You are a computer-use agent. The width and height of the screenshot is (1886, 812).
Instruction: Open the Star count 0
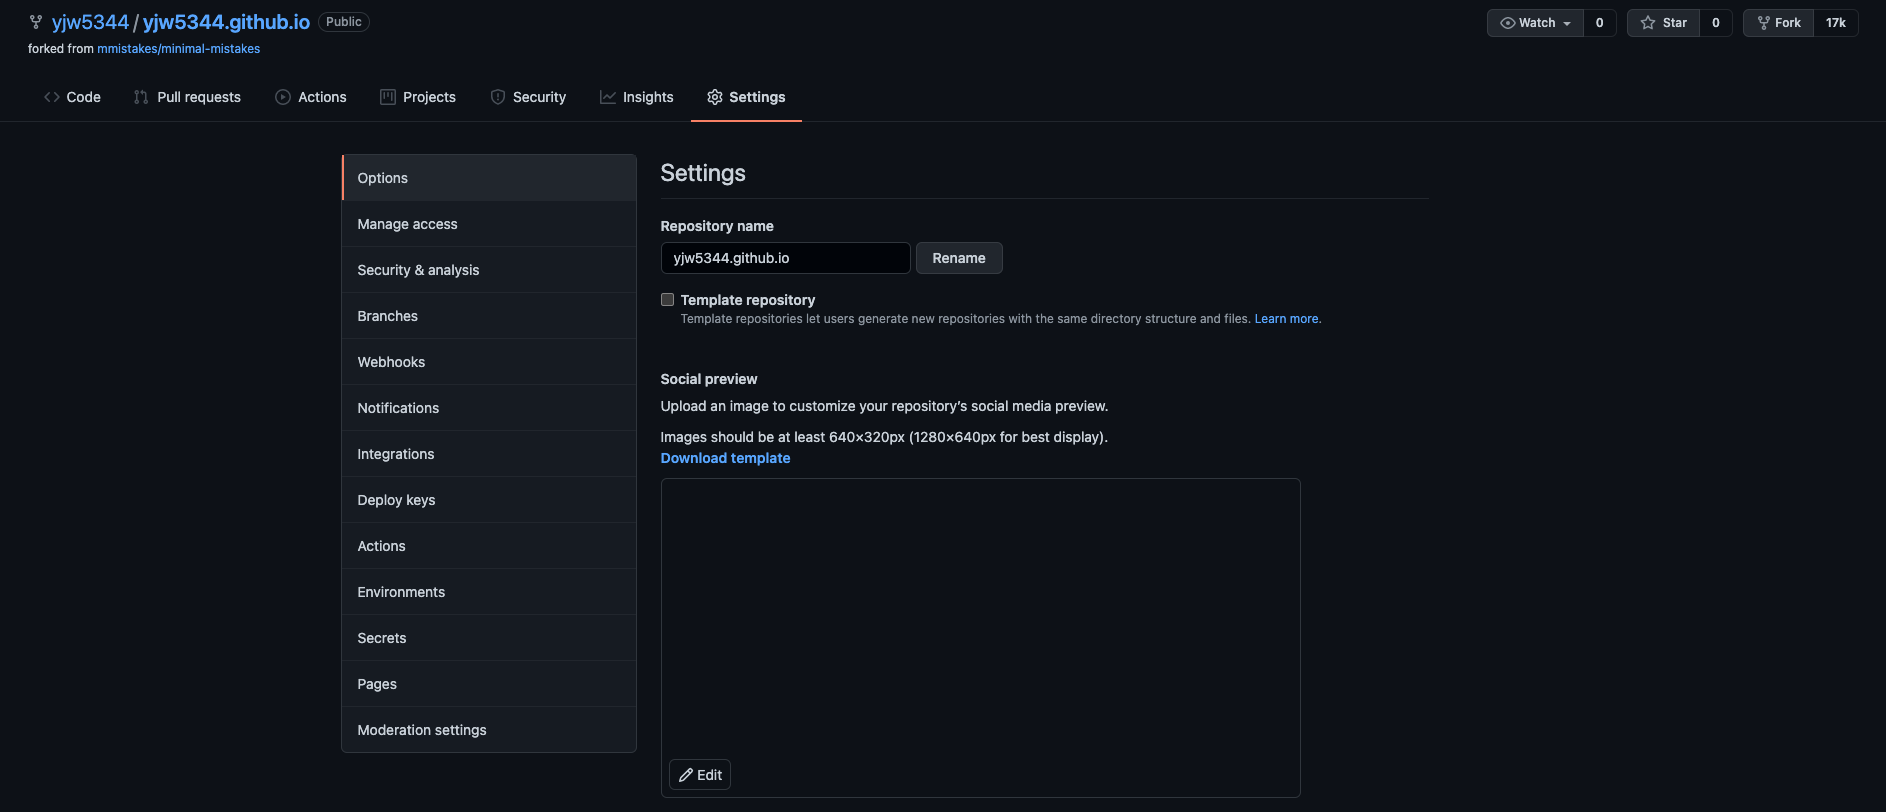point(1716,23)
